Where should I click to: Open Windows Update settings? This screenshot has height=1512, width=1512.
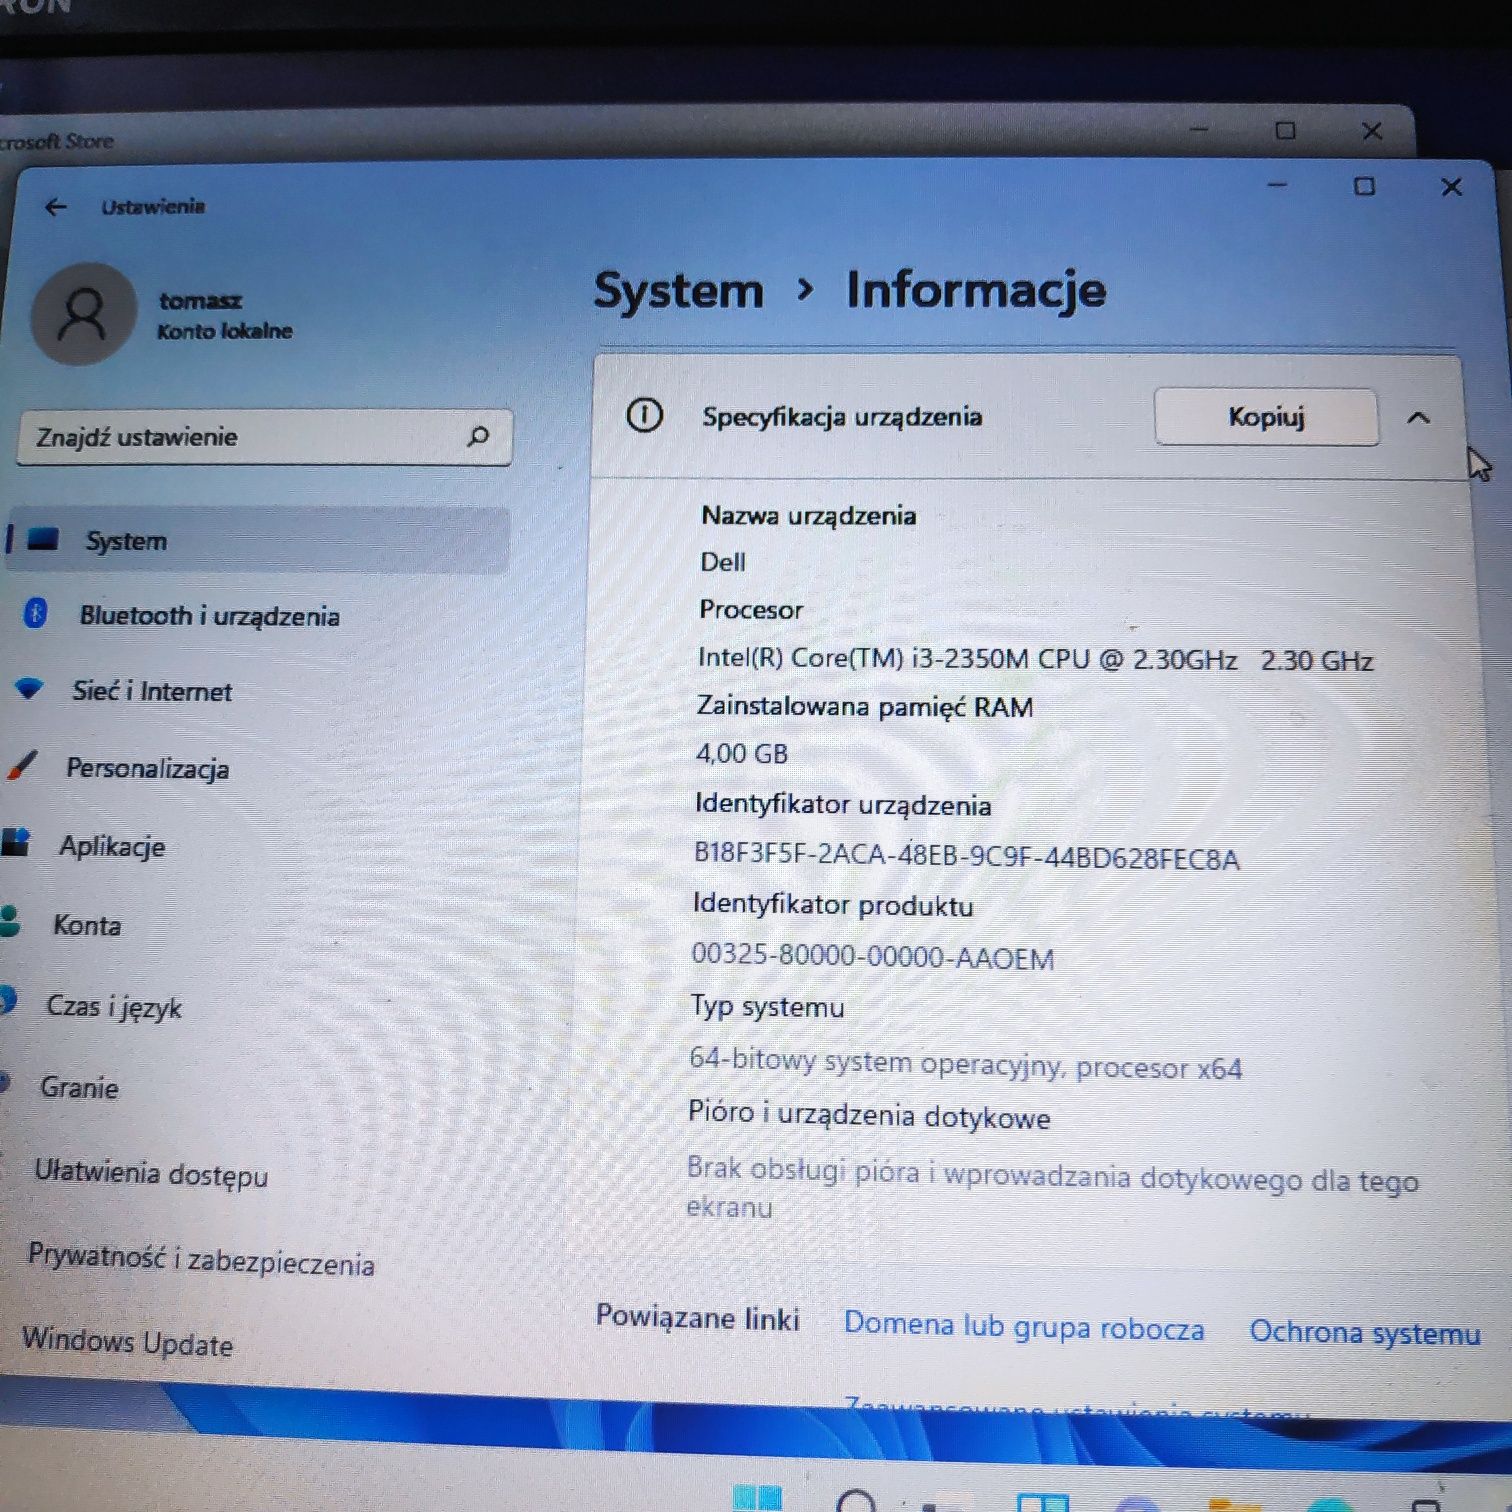pos(127,1341)
